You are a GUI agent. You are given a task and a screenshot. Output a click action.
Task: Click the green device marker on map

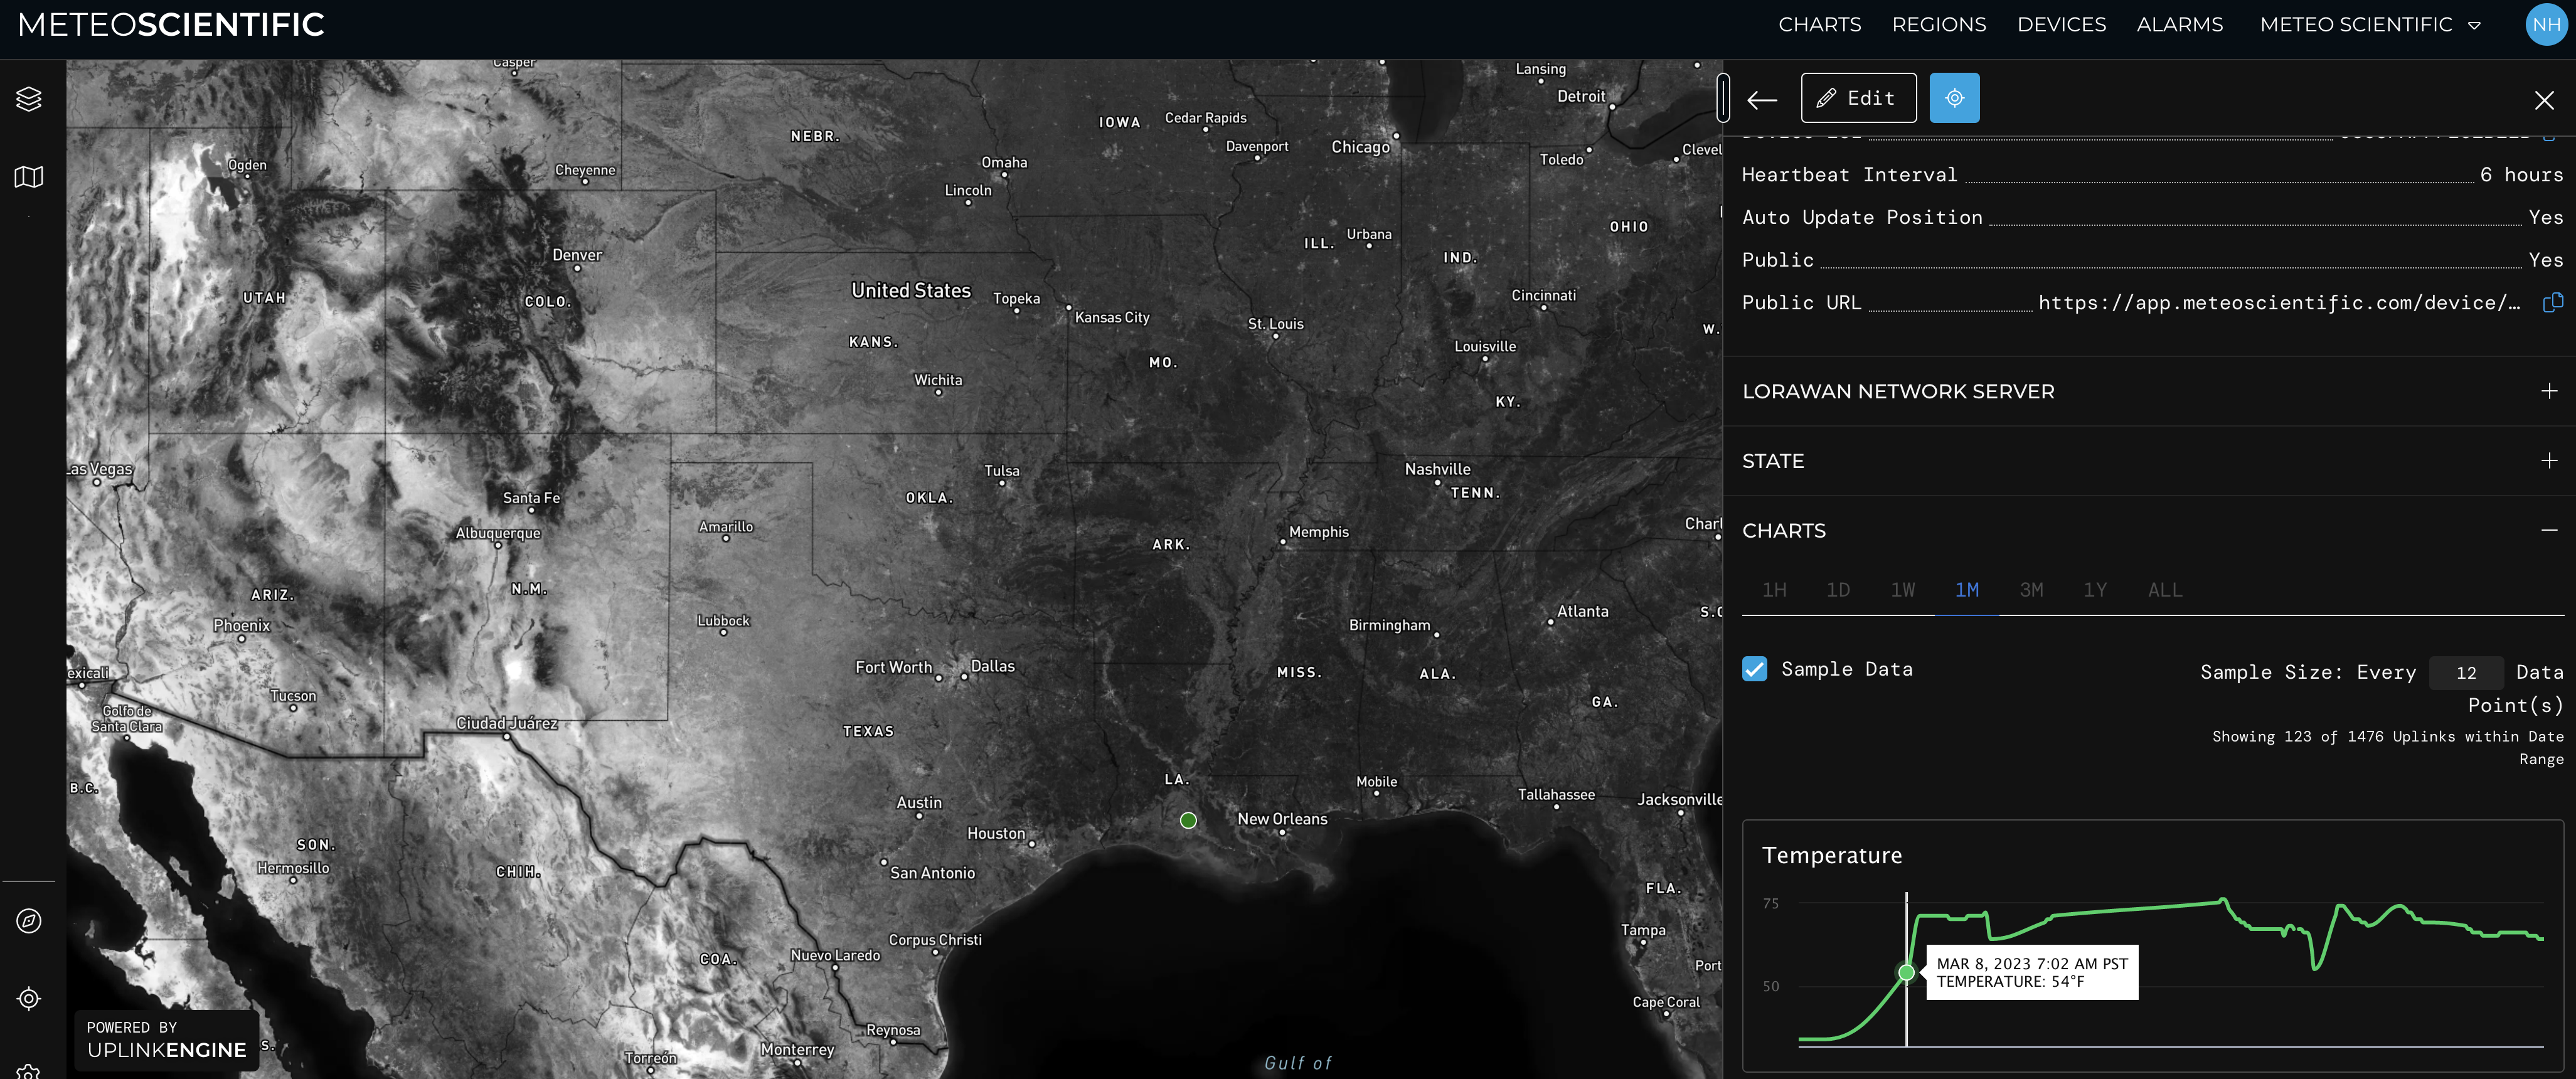[x=1188, y=820]
